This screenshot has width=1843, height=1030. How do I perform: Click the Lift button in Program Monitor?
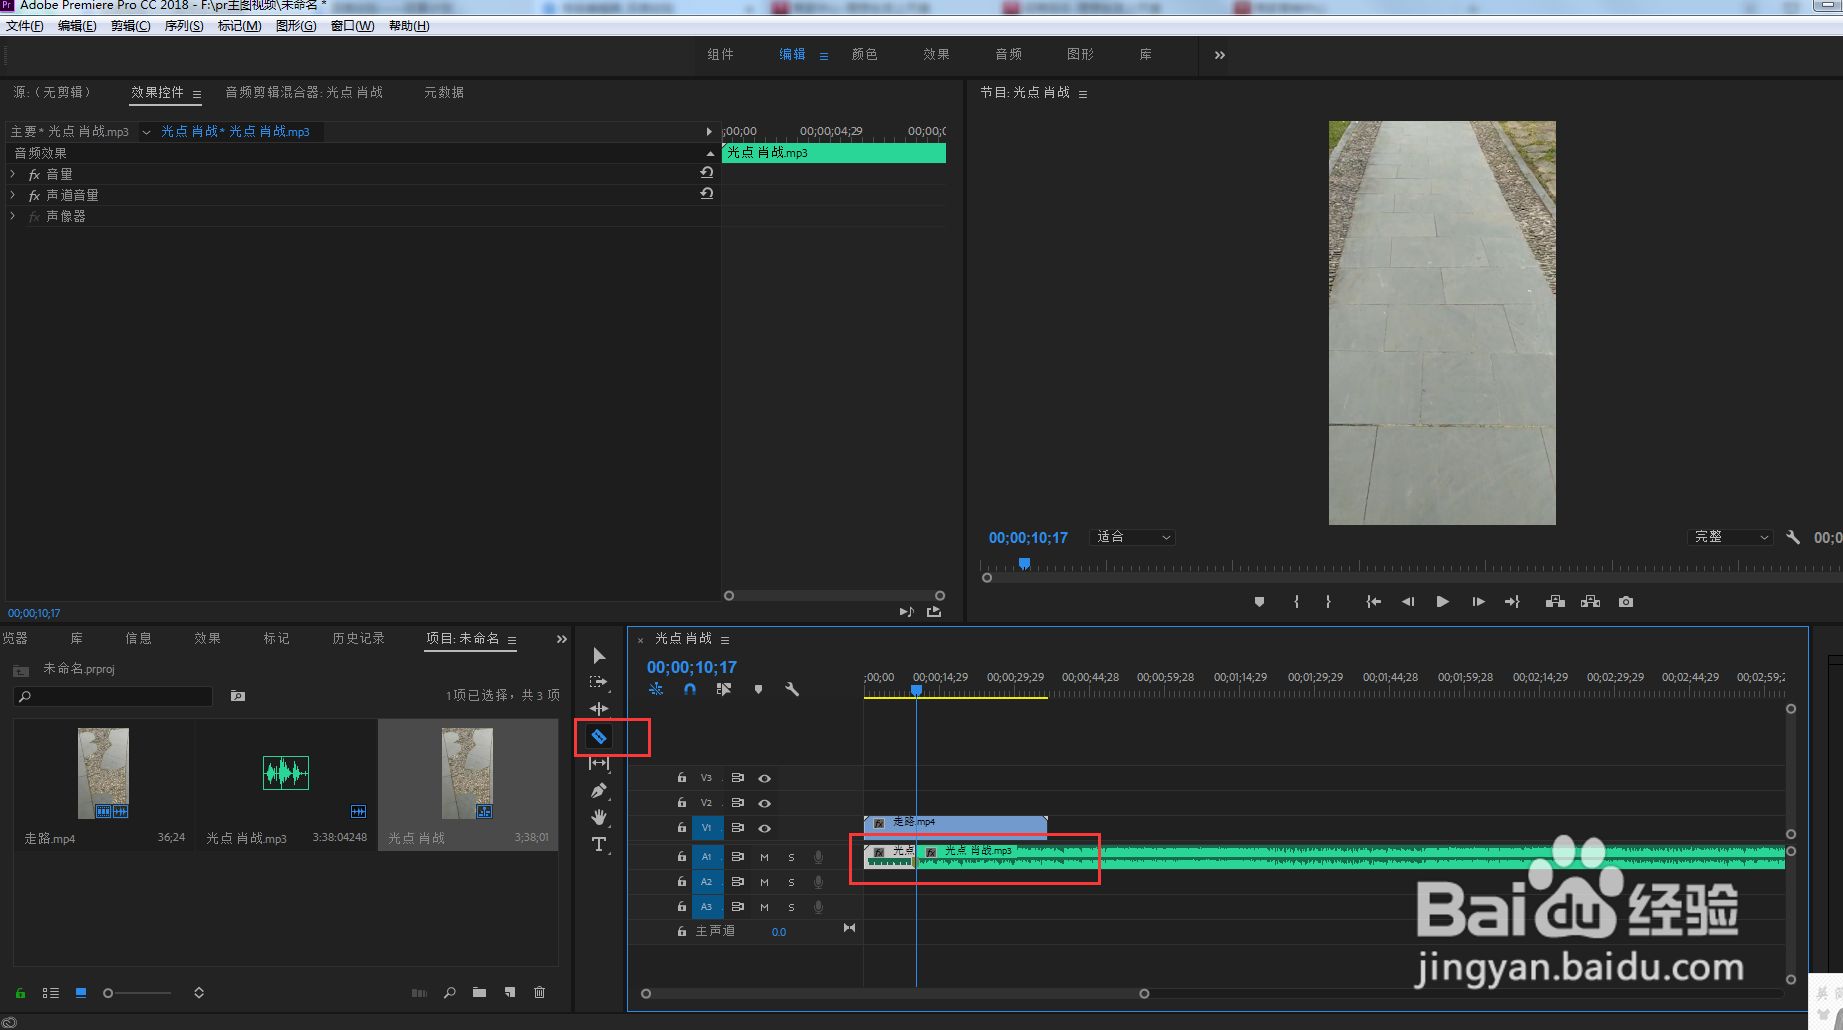(1555, 602)
